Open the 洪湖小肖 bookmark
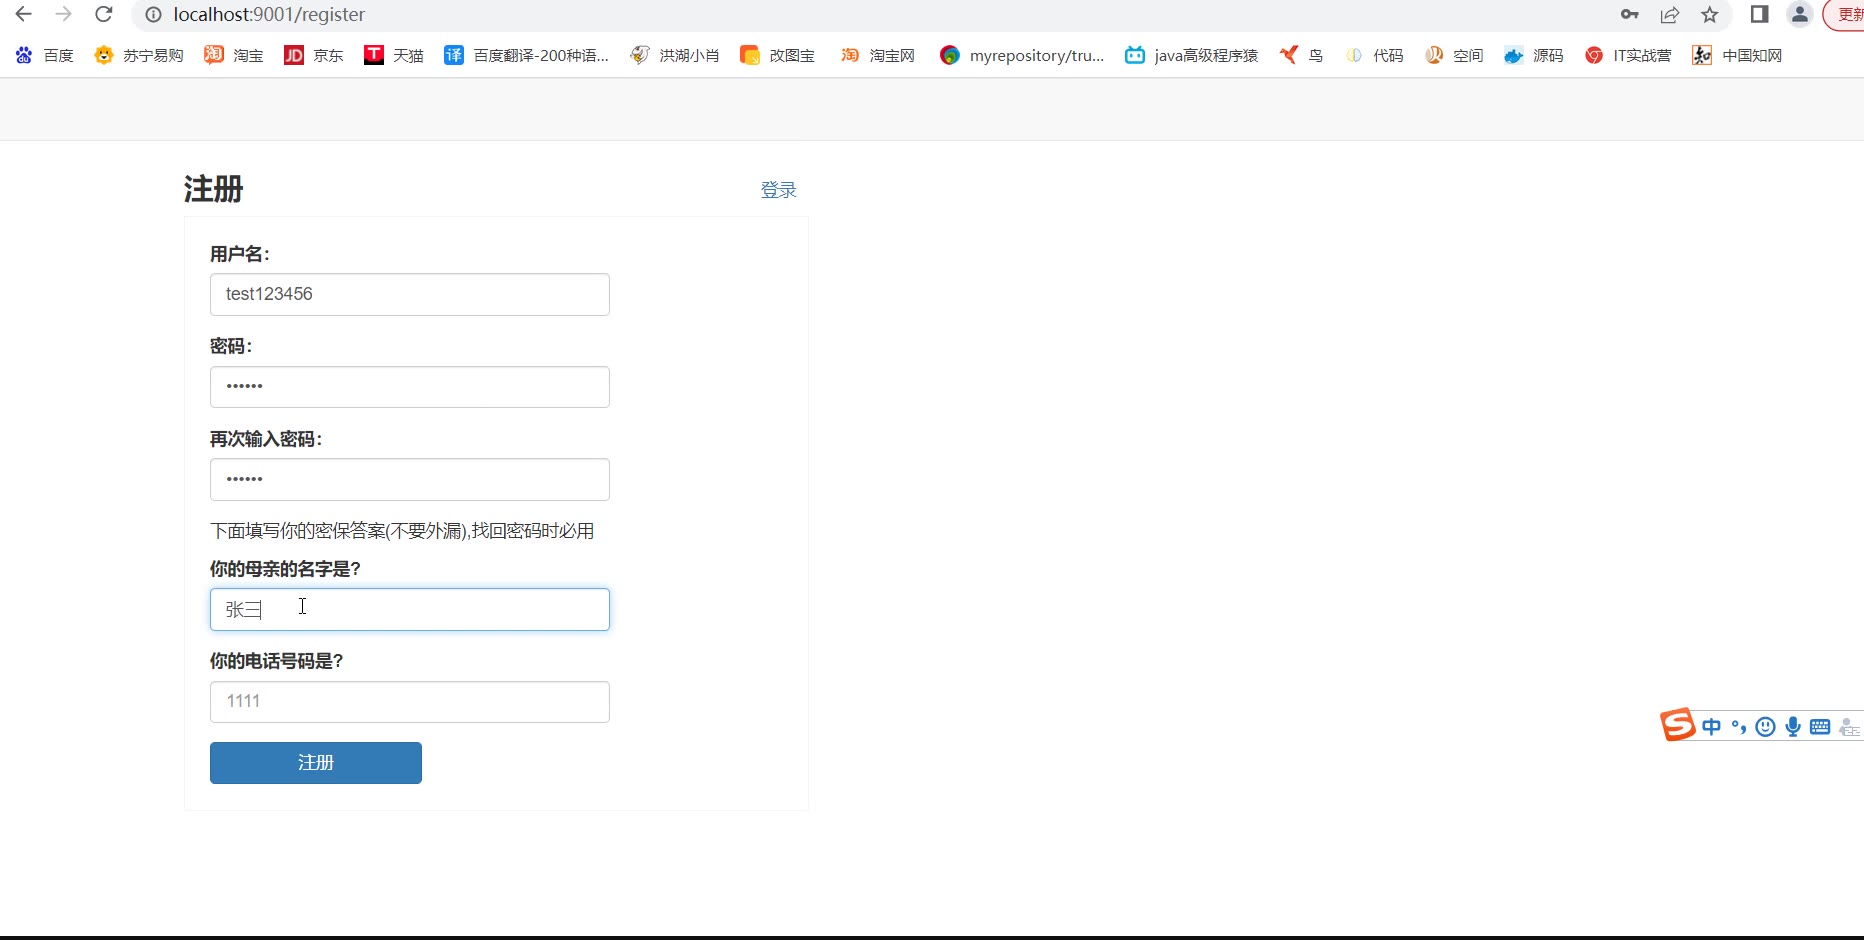1864x940 pixels. [x=675, y=55]
